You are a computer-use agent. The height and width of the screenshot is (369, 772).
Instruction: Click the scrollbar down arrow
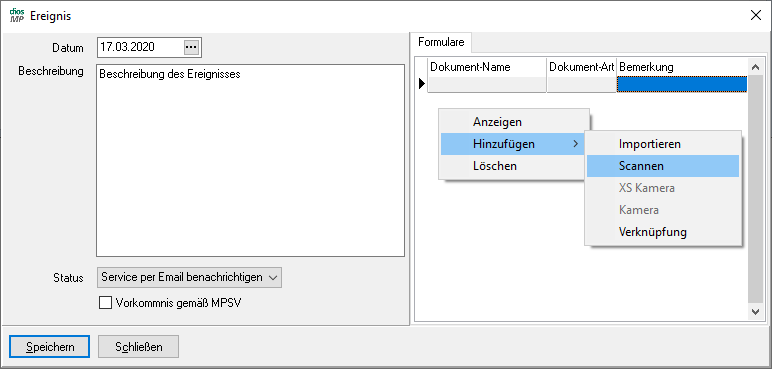755,311
